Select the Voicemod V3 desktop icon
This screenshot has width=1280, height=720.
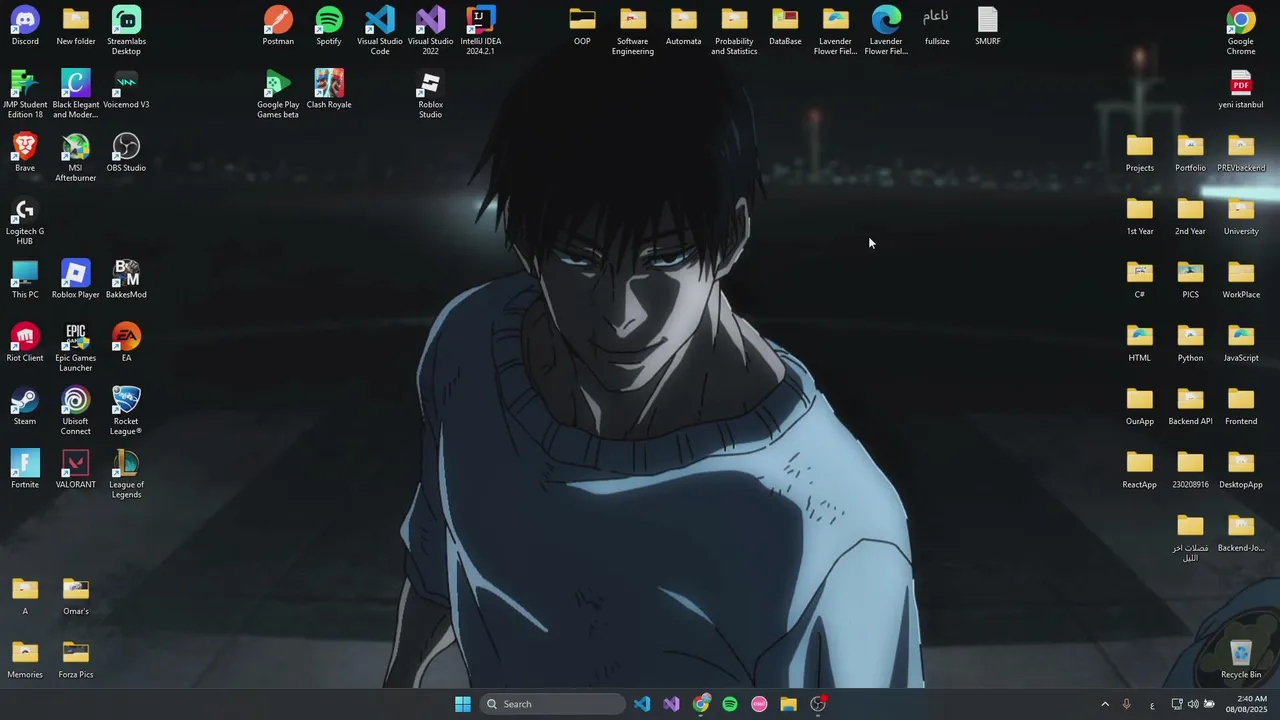coord(126,89)
